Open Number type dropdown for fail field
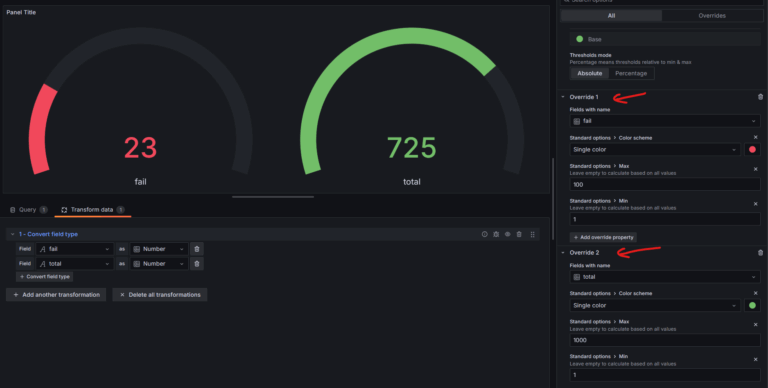 159,249
